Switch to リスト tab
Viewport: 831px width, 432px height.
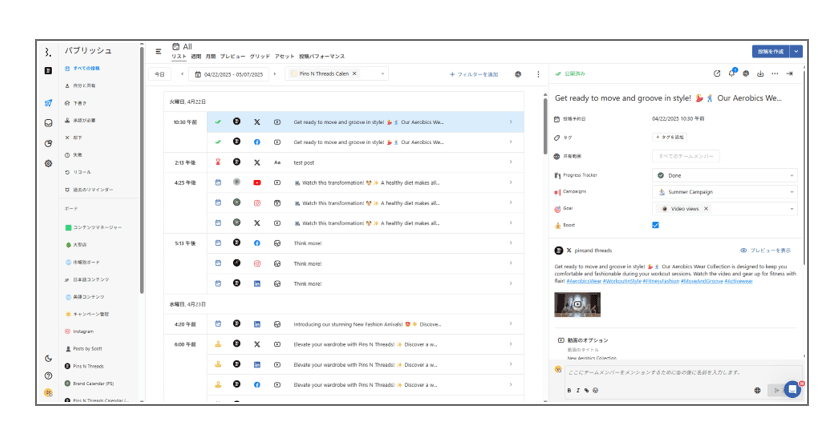pos(179,56)
